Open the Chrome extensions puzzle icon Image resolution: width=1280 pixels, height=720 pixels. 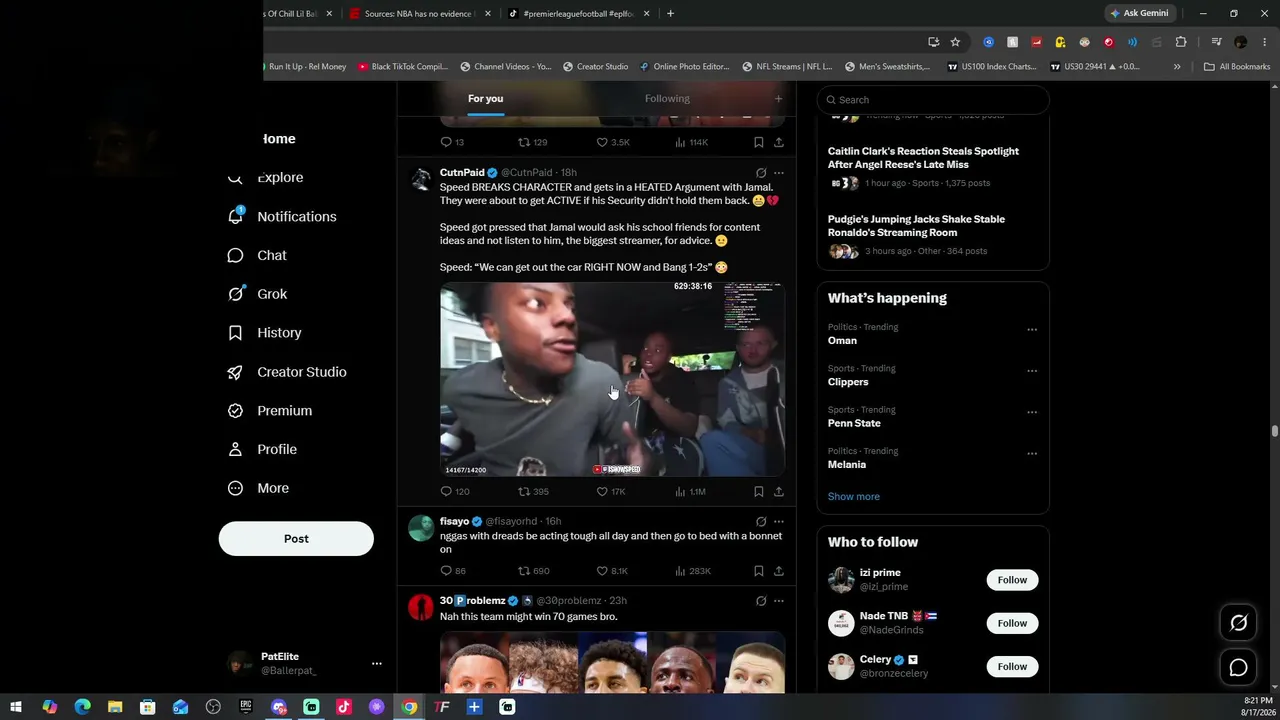pos(1181,42)
